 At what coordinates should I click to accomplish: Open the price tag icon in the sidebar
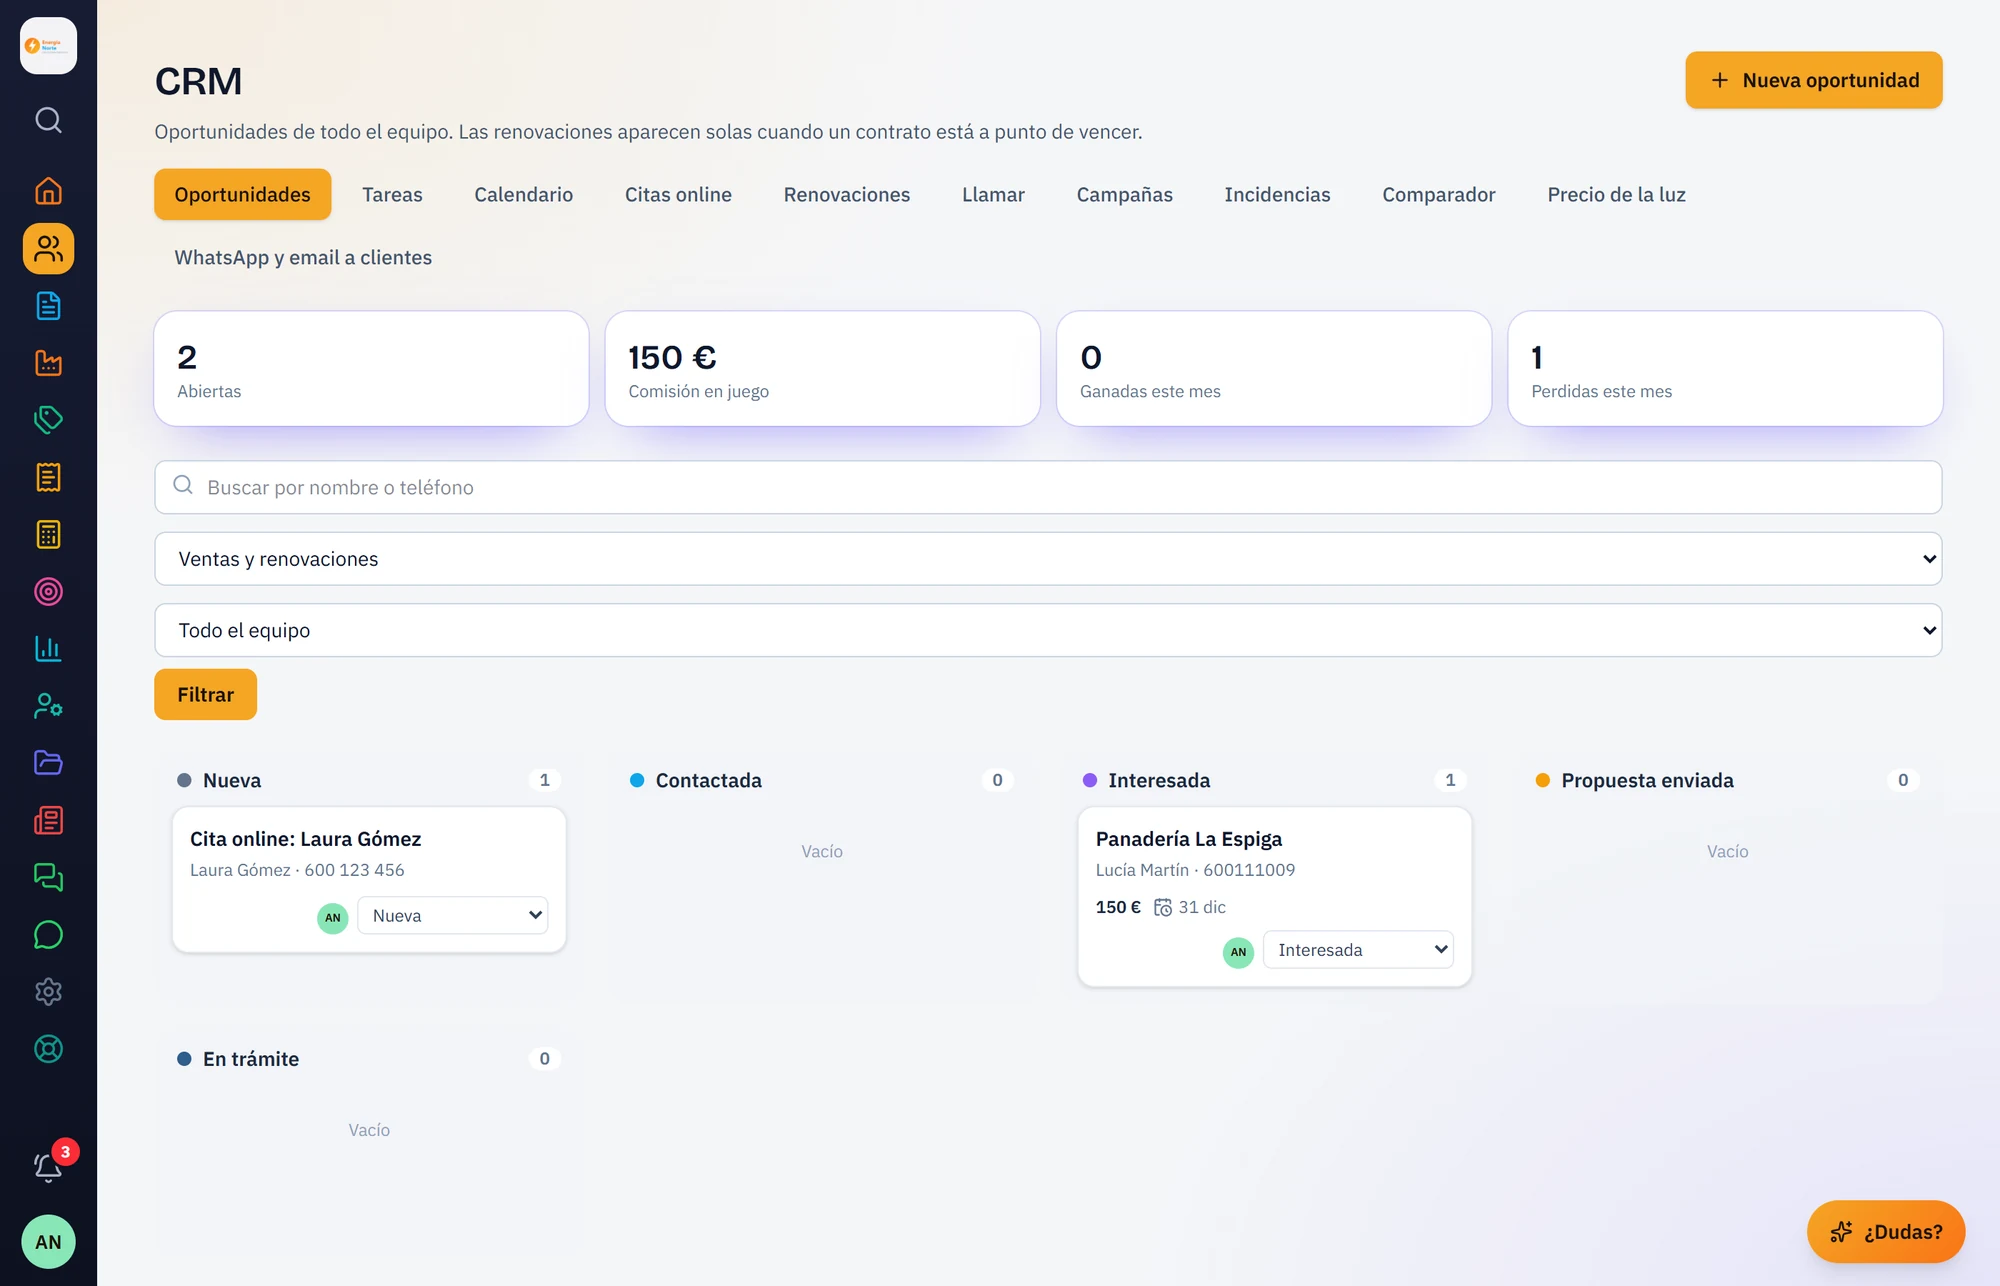[x=48, y=420]
